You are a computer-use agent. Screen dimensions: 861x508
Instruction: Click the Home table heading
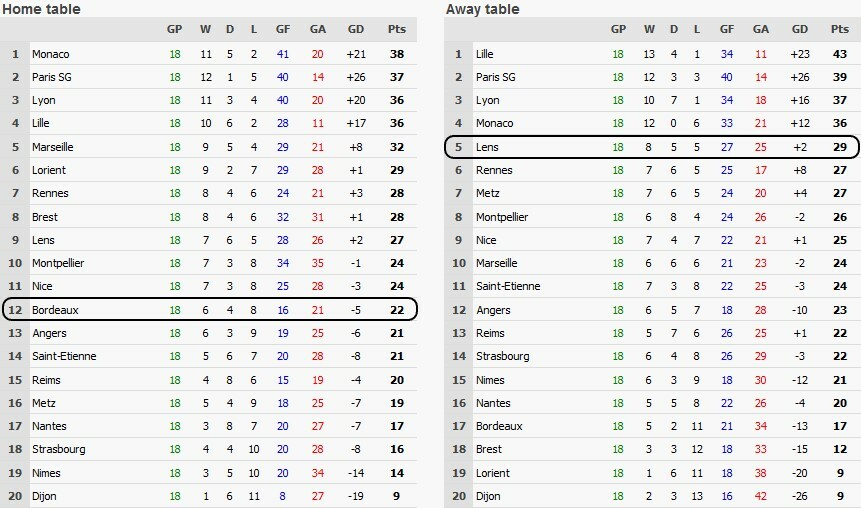[x=41, y=9]
